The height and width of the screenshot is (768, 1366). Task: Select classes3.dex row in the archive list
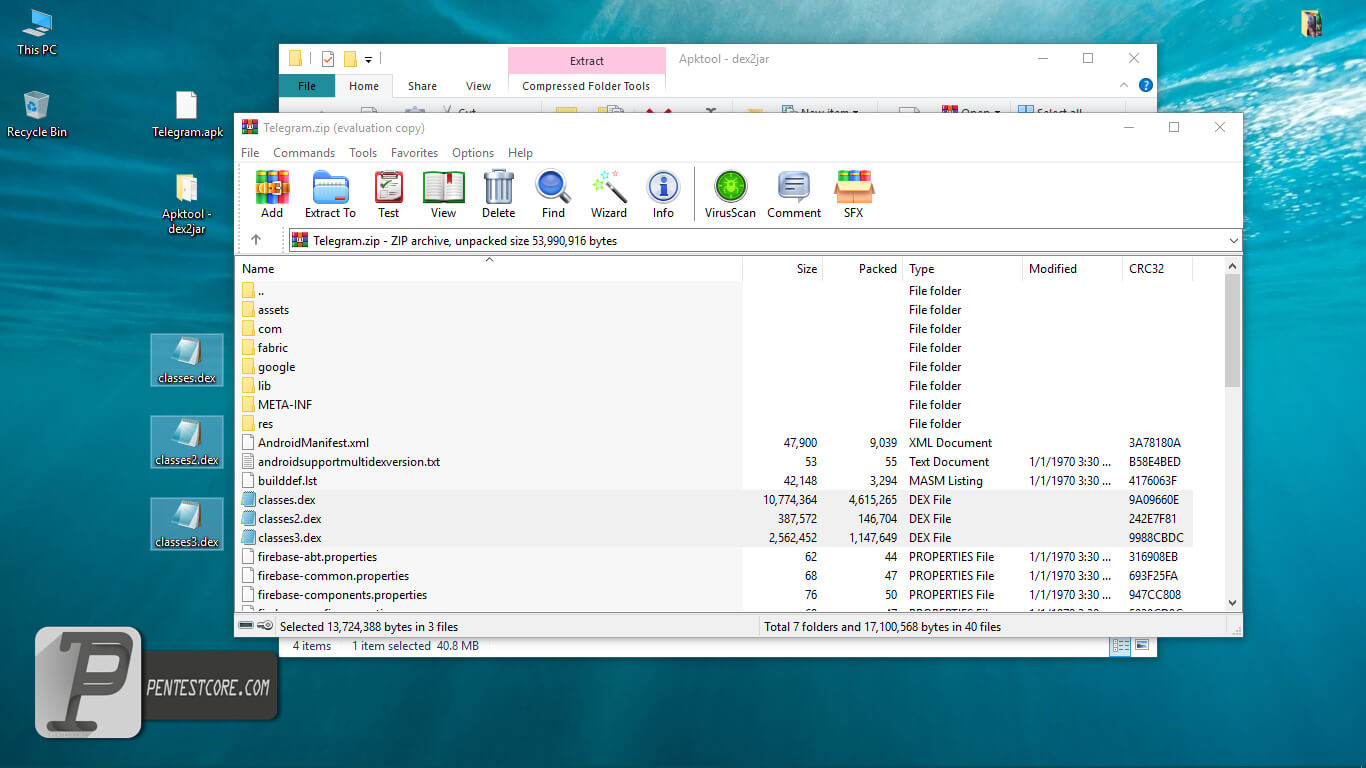(x=714, y=538)
